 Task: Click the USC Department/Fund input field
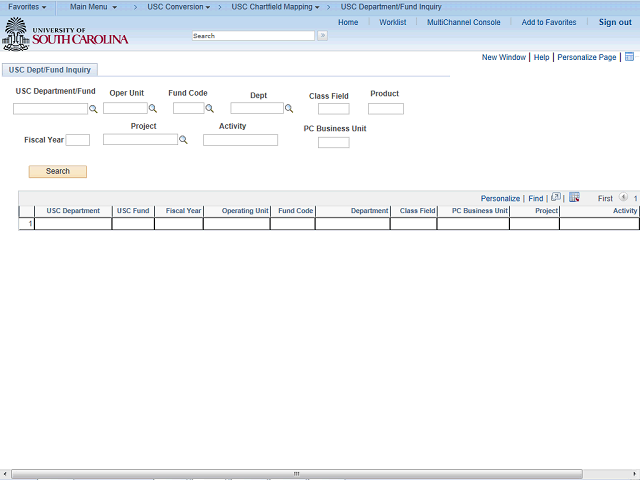(x=50, y=109)
